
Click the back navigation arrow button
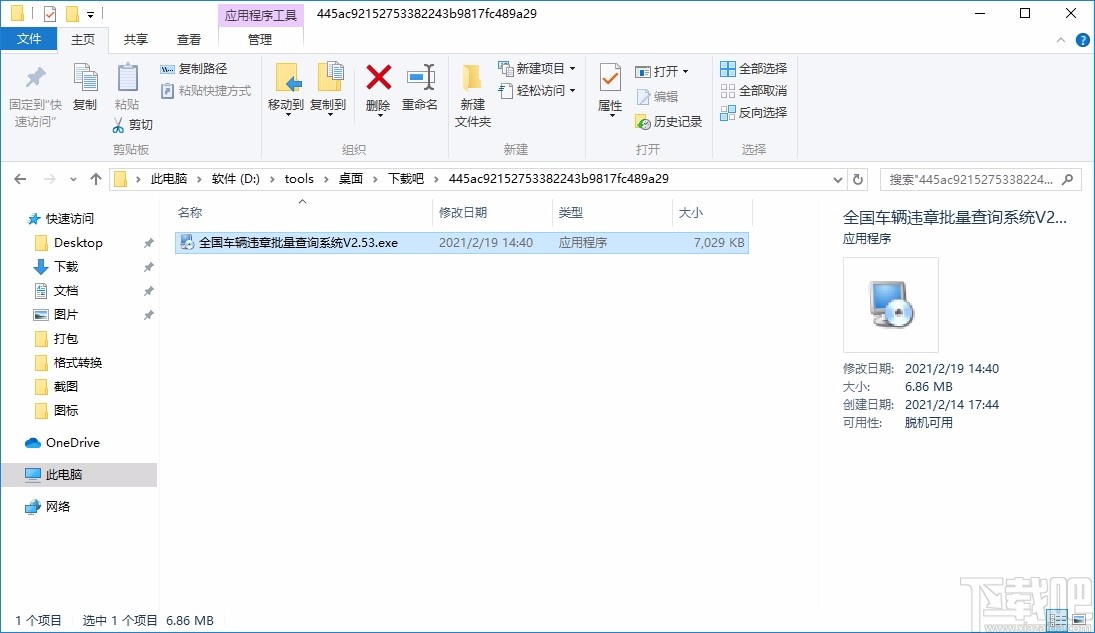click(x=20, y=178)
